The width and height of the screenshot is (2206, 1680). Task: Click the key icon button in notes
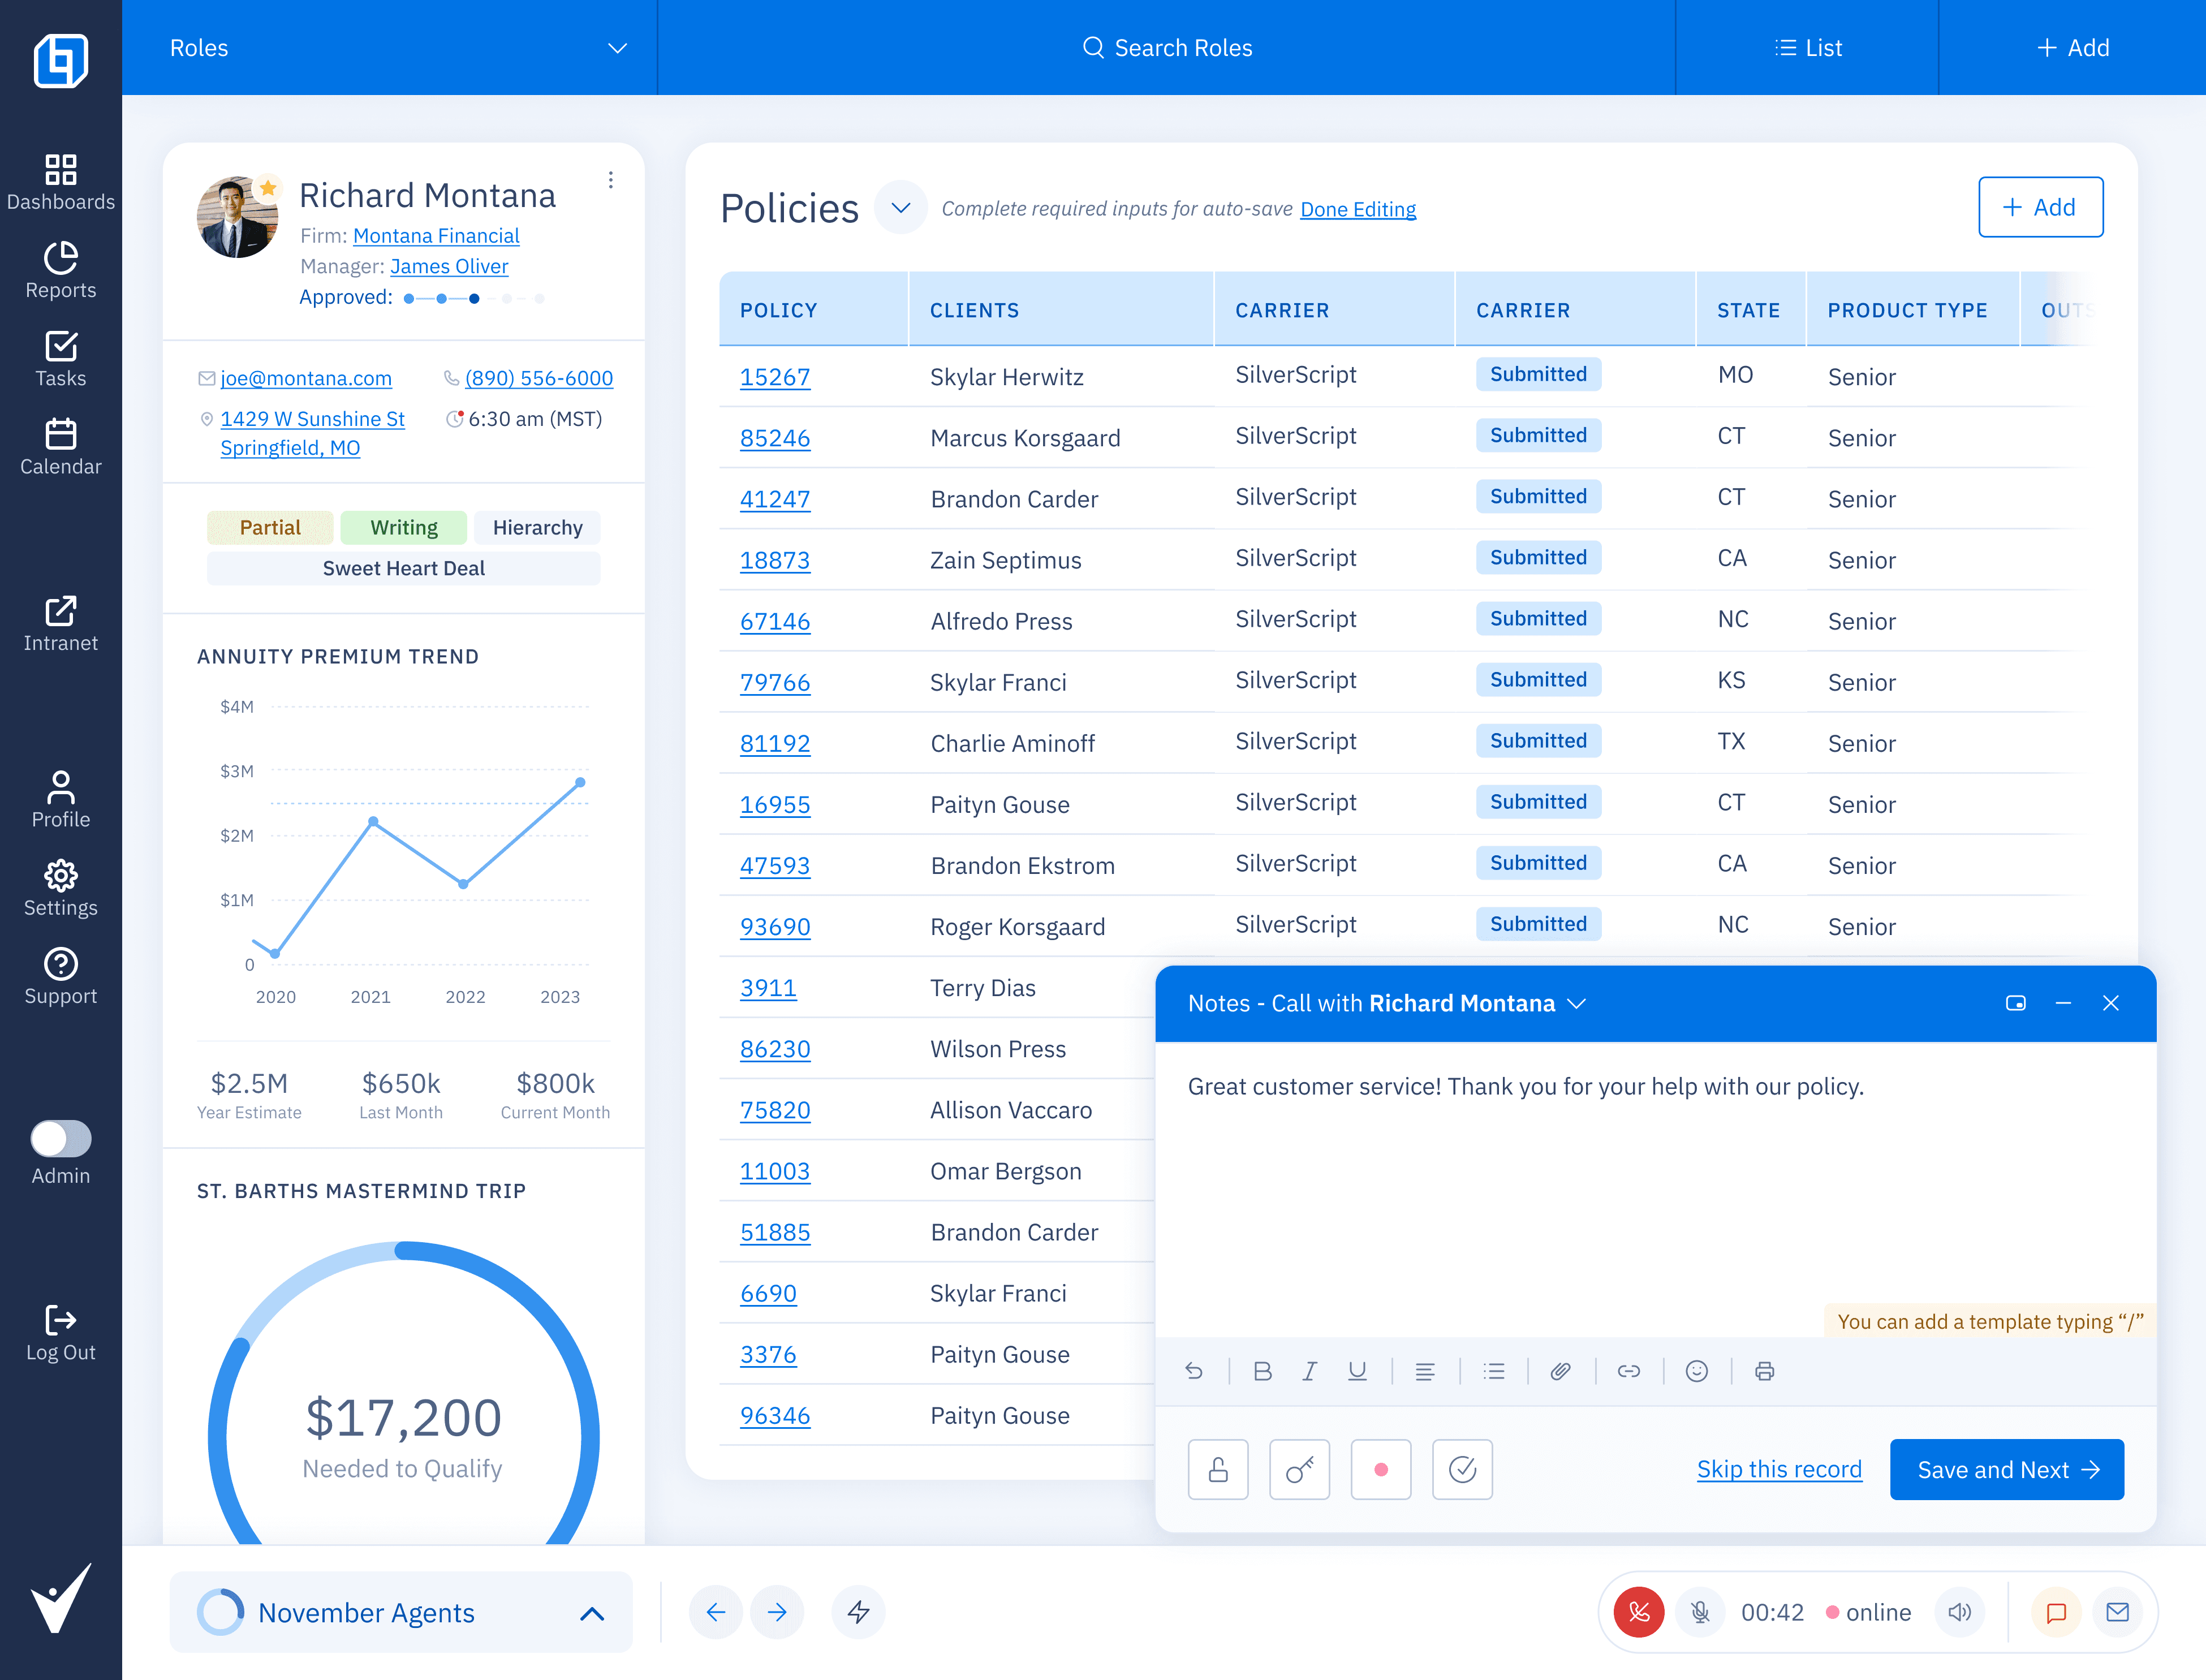[x=1299, y=1469]
